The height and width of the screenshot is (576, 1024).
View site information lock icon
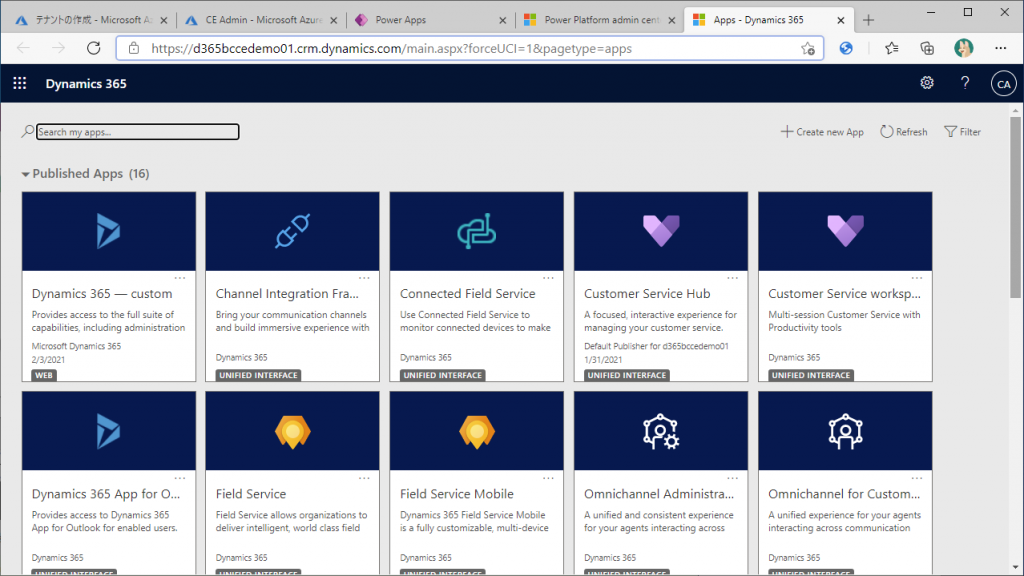[x=133, y=48]
